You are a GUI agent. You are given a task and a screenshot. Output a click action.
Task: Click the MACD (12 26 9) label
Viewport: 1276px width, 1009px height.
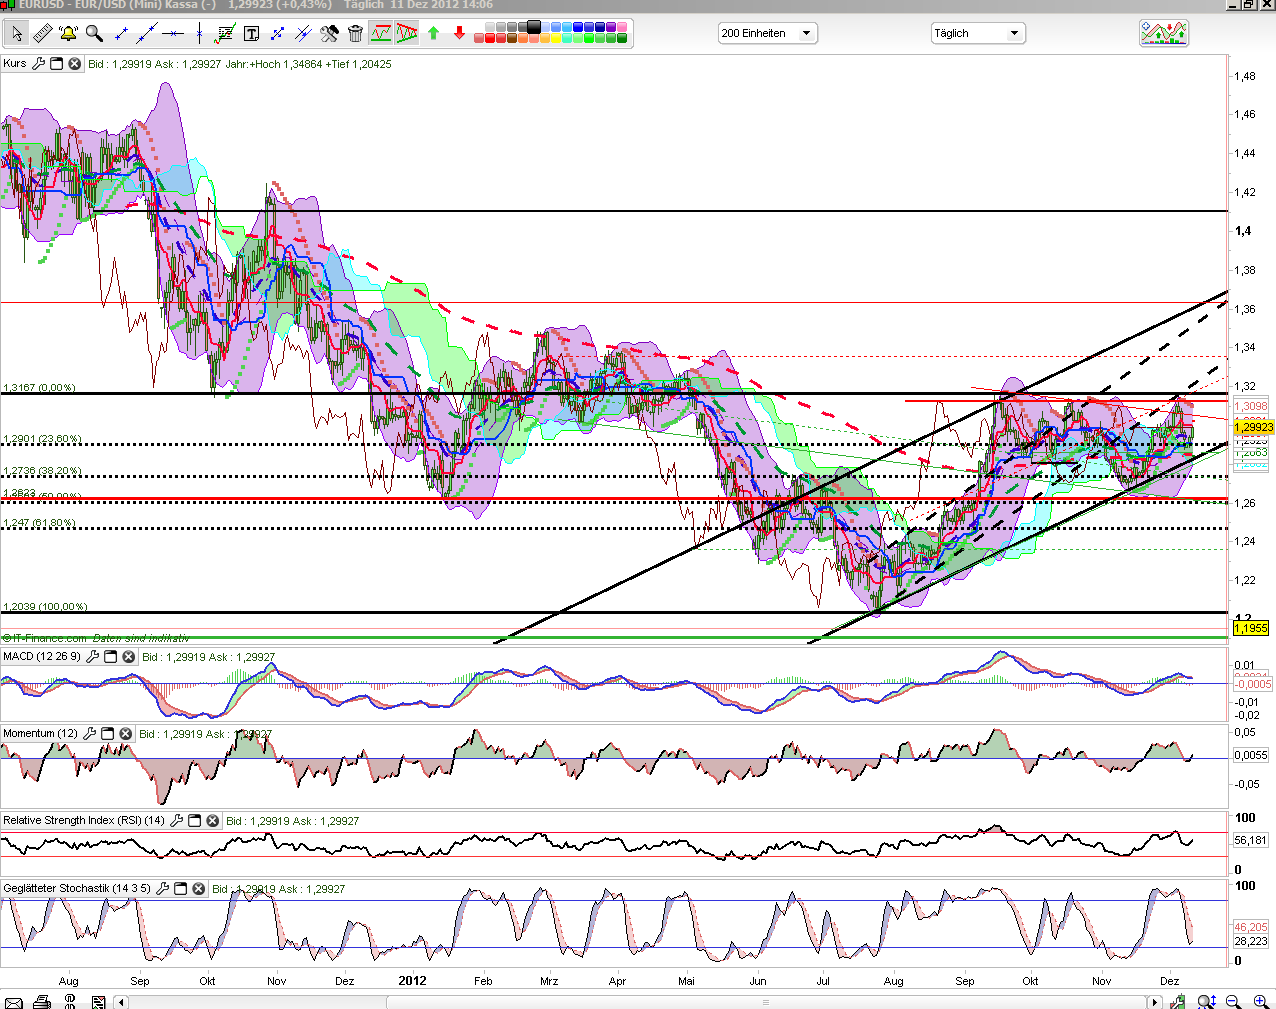[42, 656]
